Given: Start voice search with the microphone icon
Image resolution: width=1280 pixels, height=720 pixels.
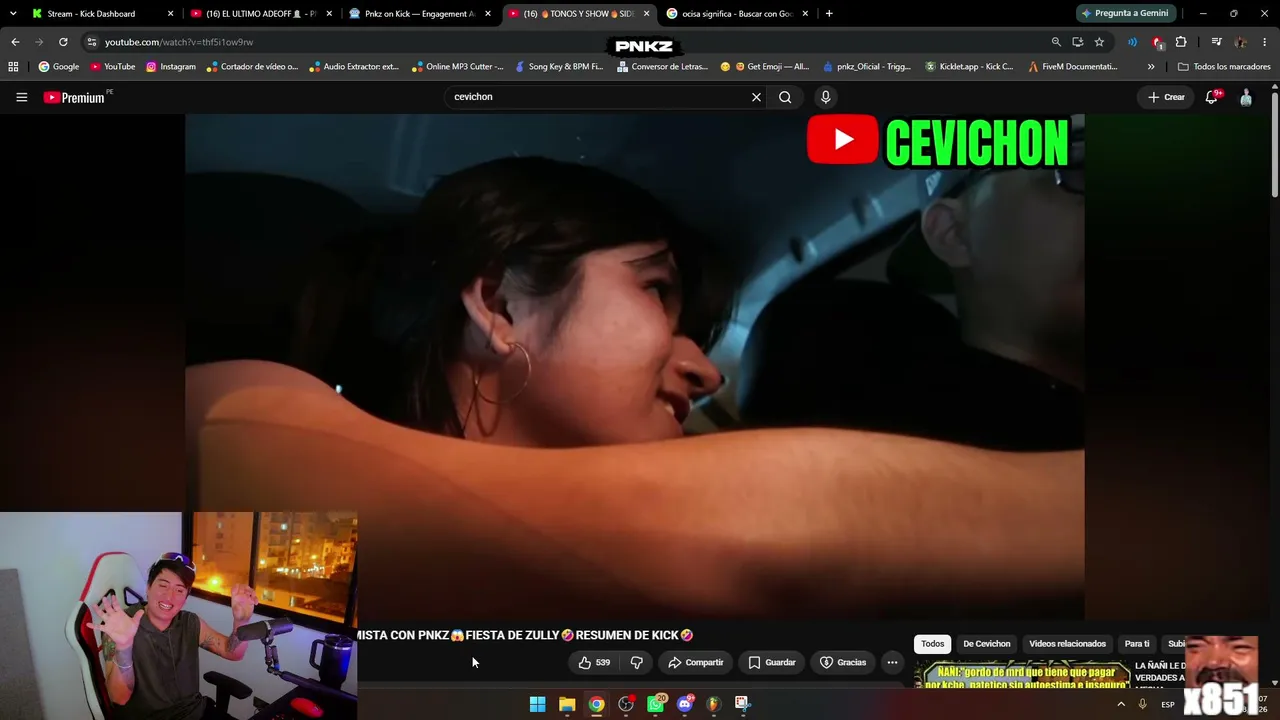Looking at the screenshot, I should tap(825, 97).
